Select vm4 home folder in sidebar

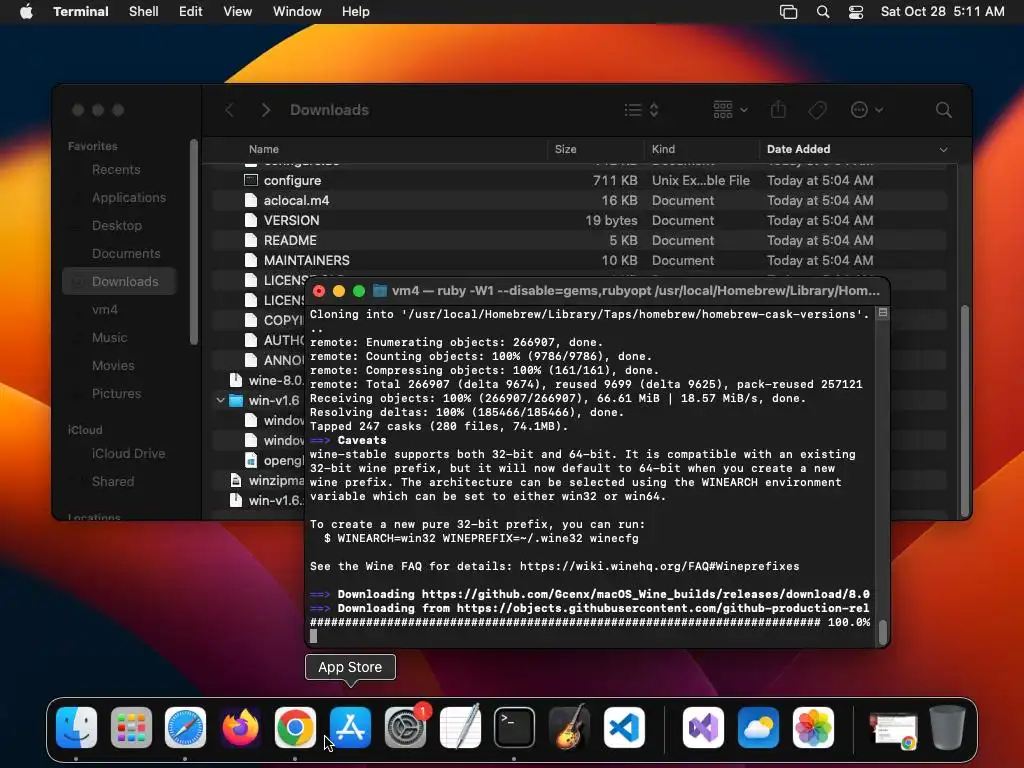click(104, 310)
